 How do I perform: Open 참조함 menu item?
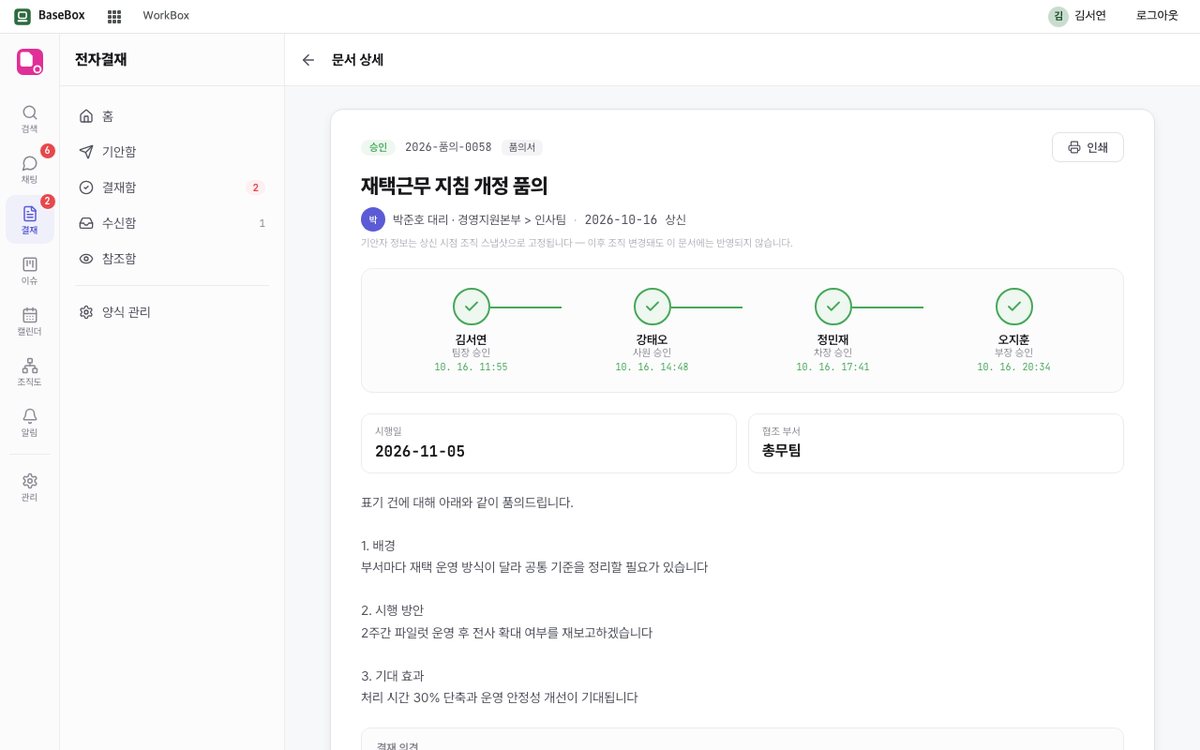[172, 258]
